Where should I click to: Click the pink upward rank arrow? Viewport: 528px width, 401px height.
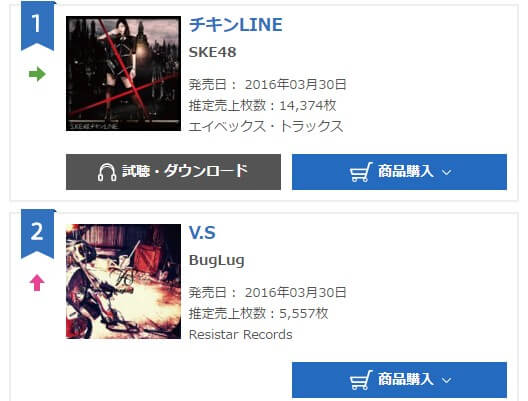point(37,282)
